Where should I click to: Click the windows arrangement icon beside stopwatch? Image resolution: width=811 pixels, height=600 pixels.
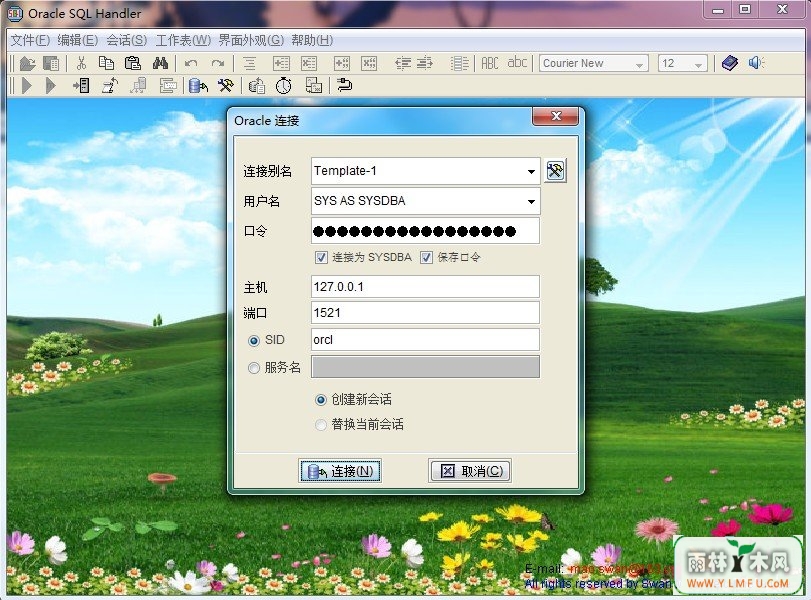pos(313,85)
